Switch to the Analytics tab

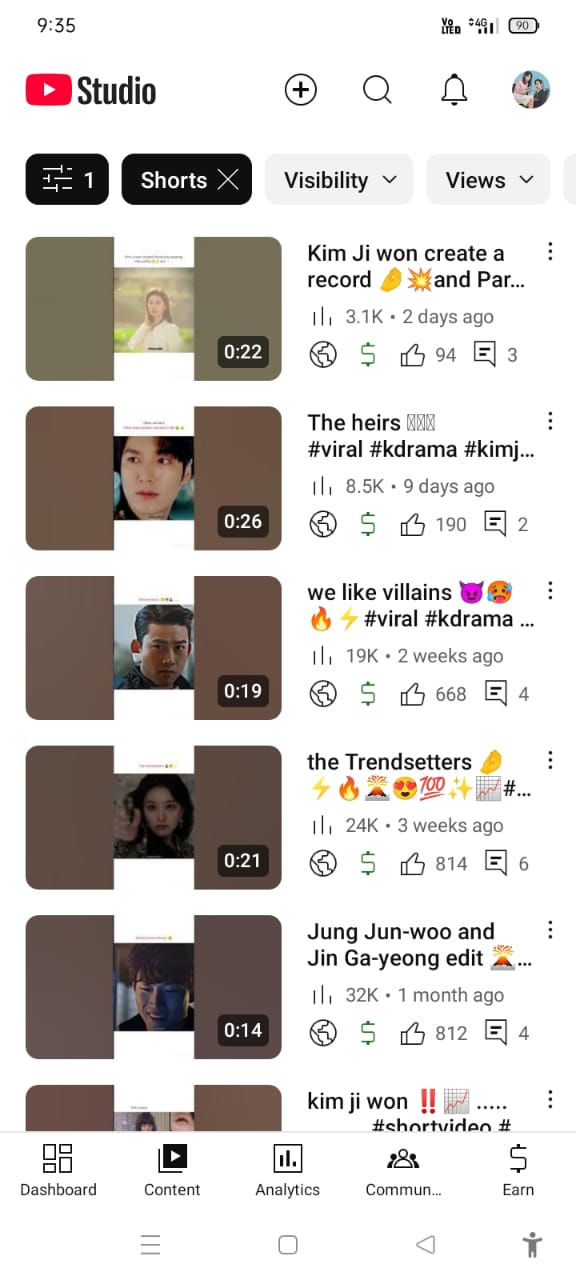(x=287, y=1171)
